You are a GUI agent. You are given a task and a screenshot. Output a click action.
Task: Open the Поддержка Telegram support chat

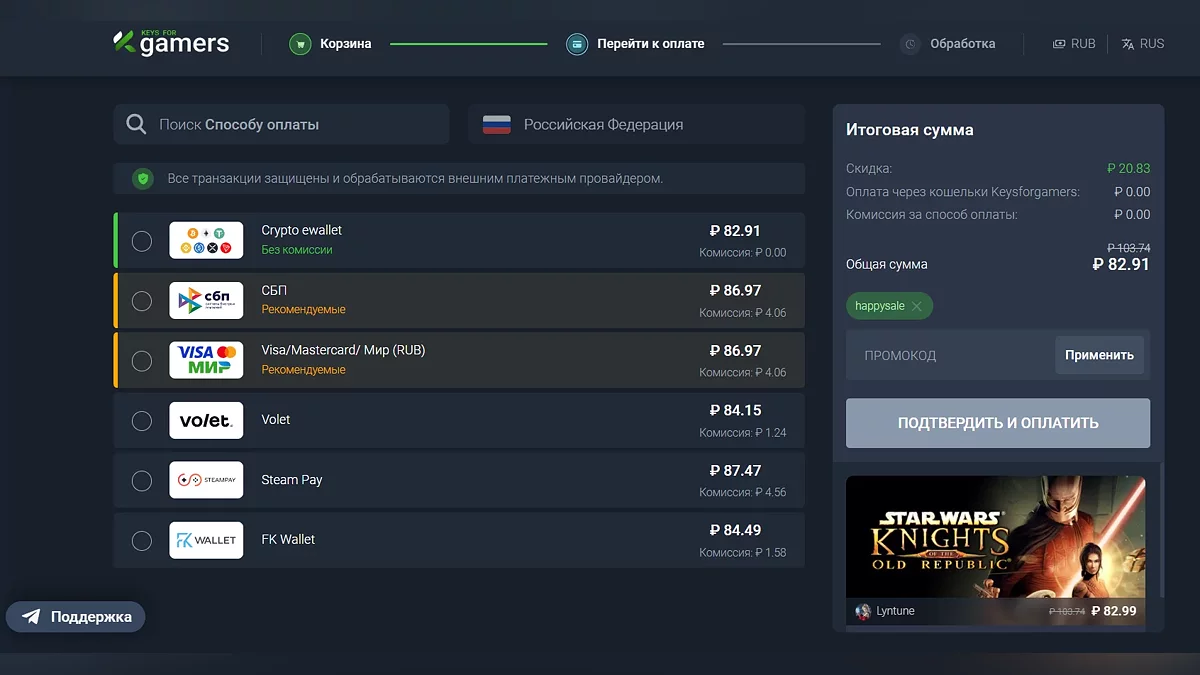(x=76, y=617)
